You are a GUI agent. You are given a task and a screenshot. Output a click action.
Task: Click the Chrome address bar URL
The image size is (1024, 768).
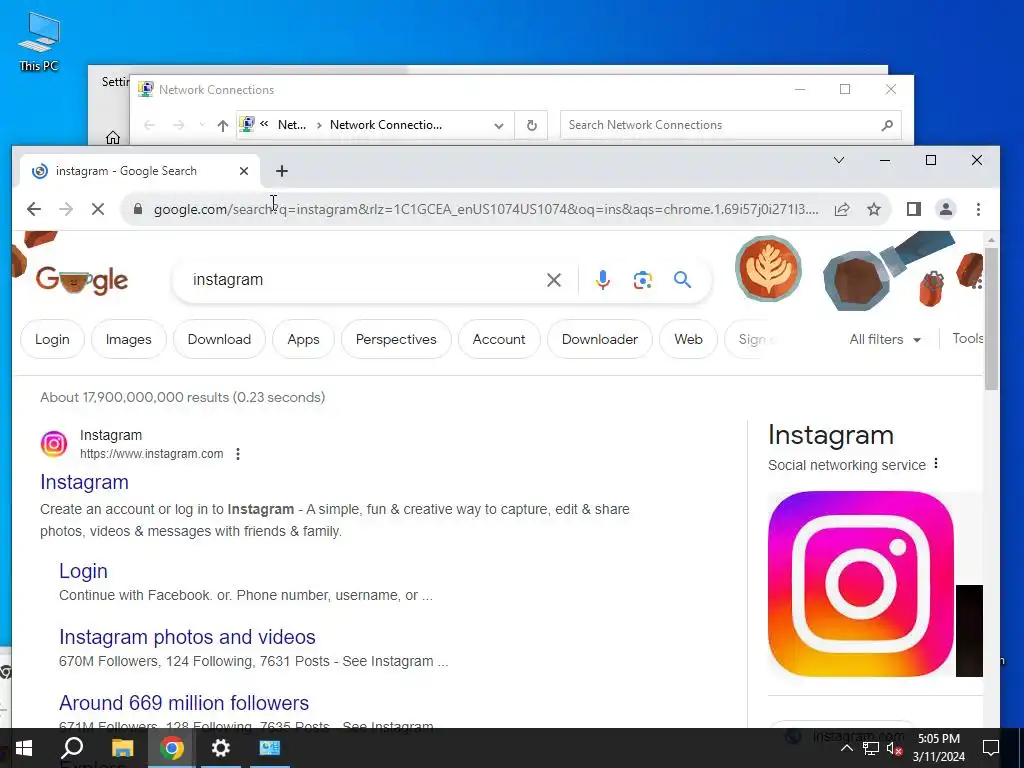[x=486, y=209]
